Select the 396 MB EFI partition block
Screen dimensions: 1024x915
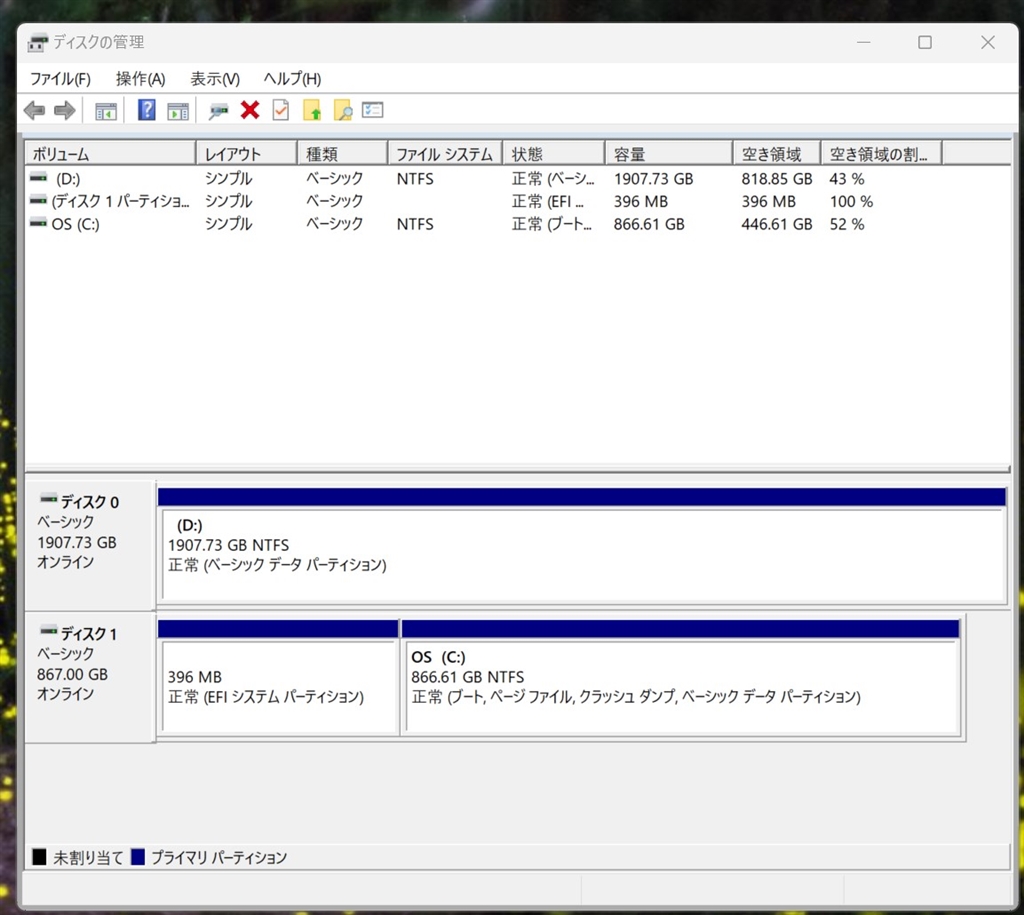tap(279, 687)
